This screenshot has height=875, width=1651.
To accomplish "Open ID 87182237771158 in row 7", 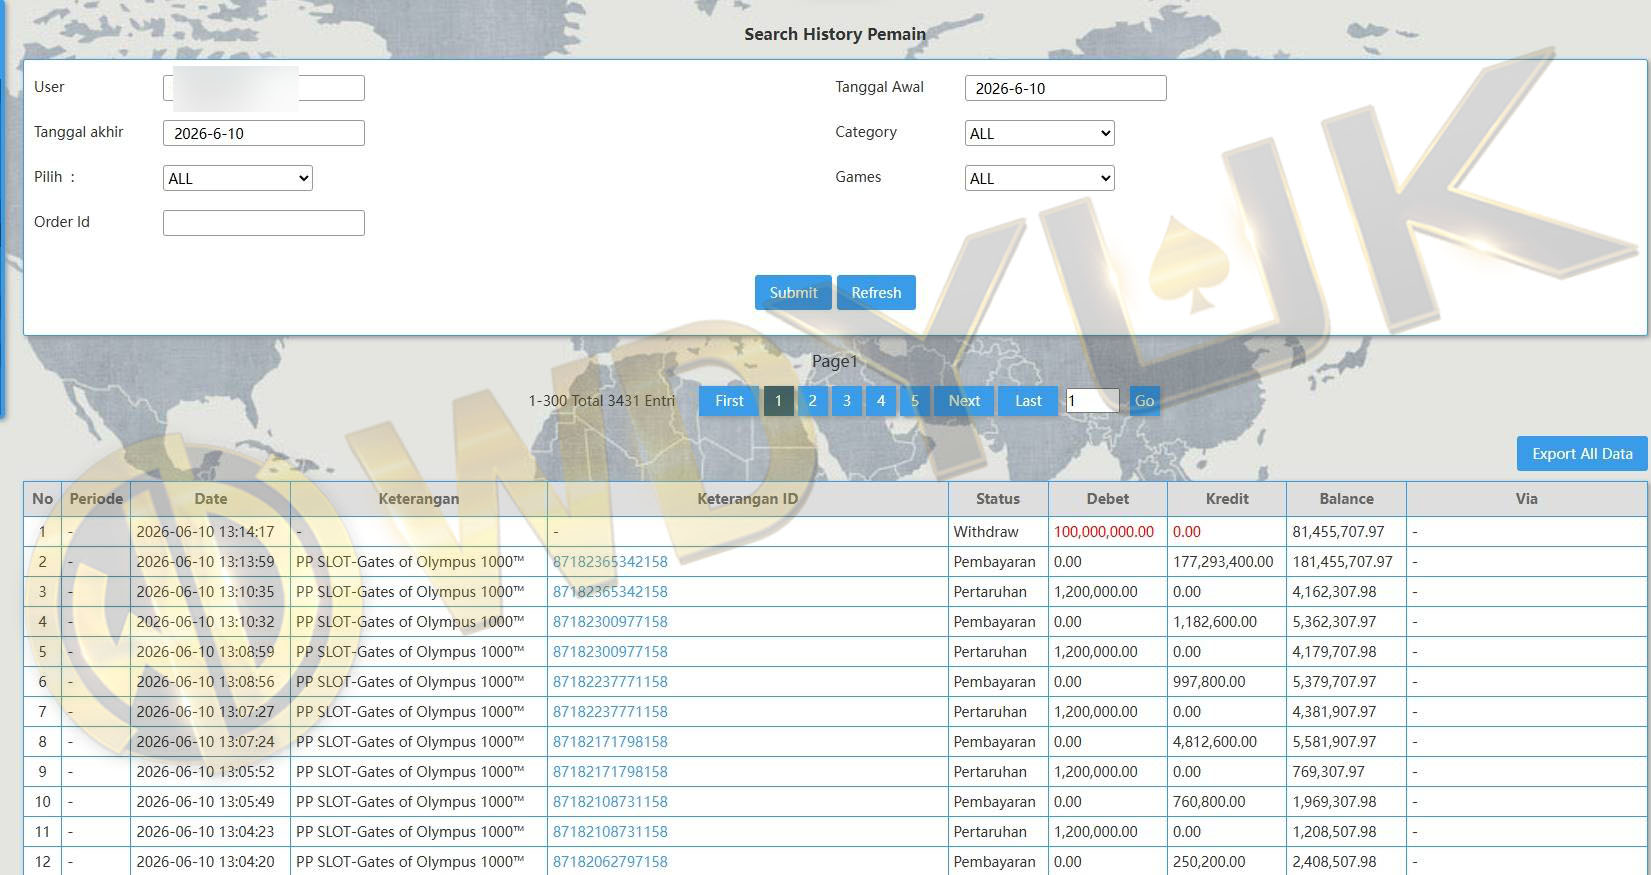I will [610, 712].
